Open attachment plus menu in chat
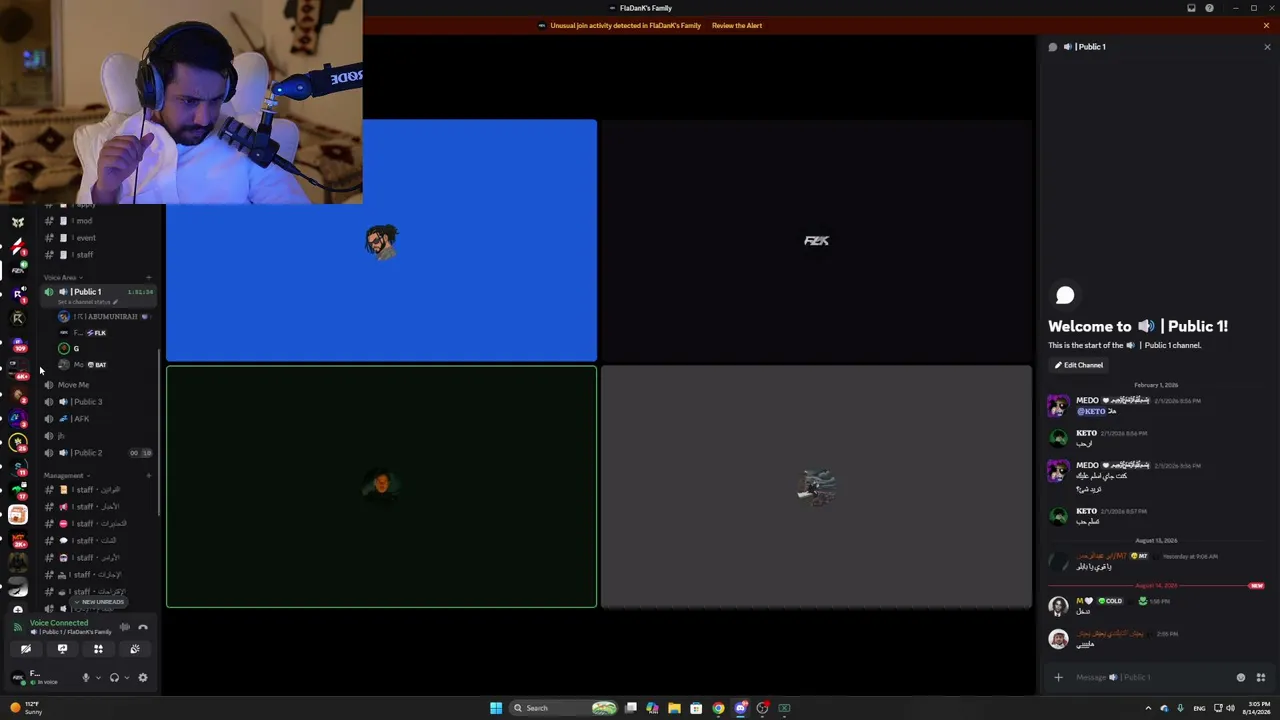 point(1058,678)
